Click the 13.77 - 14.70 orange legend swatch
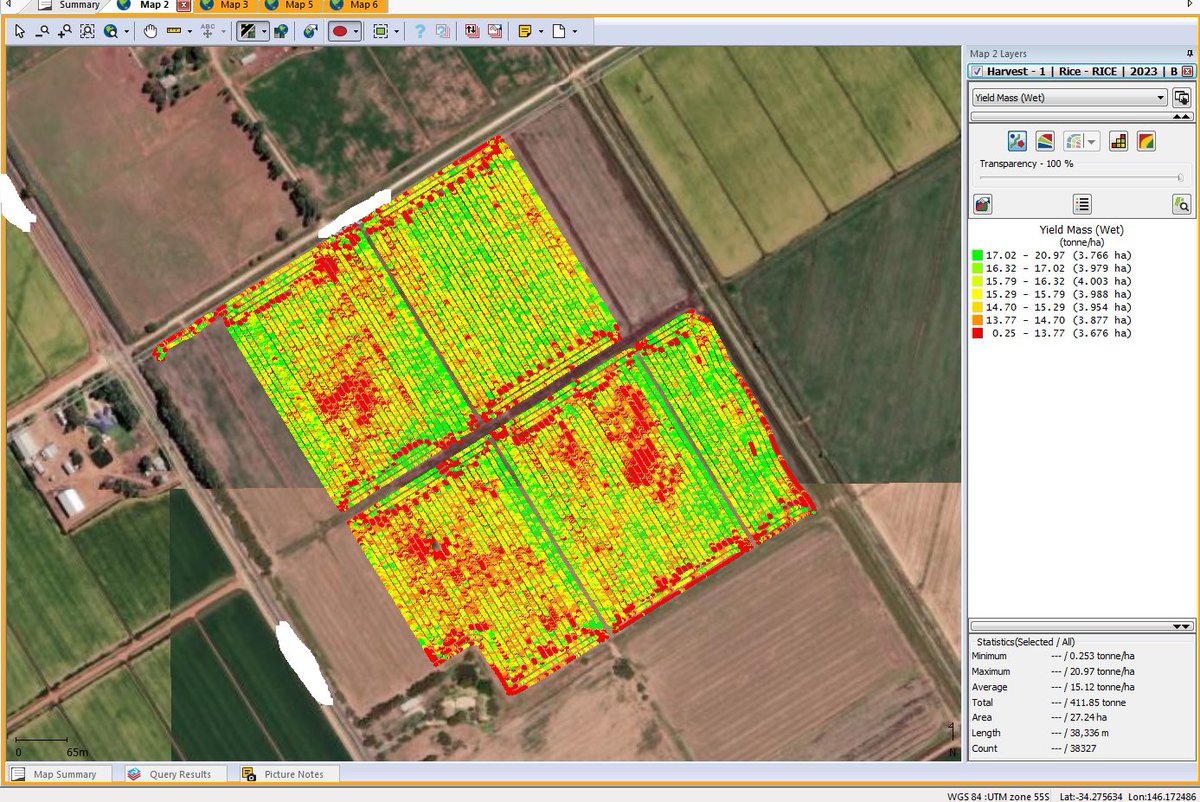The height and width of the screenshot is (802, 1200). tap(977, 321)
